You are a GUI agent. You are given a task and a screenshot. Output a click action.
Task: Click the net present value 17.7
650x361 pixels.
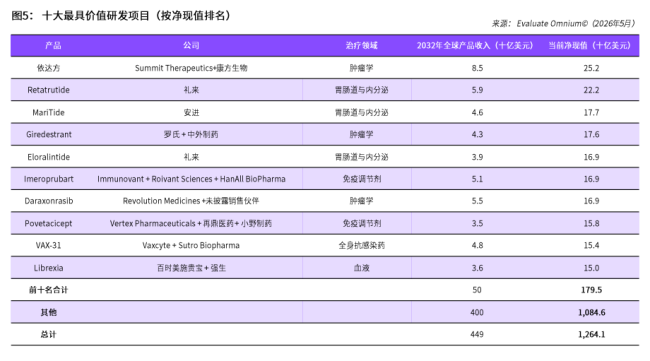[x=591, y=112]
